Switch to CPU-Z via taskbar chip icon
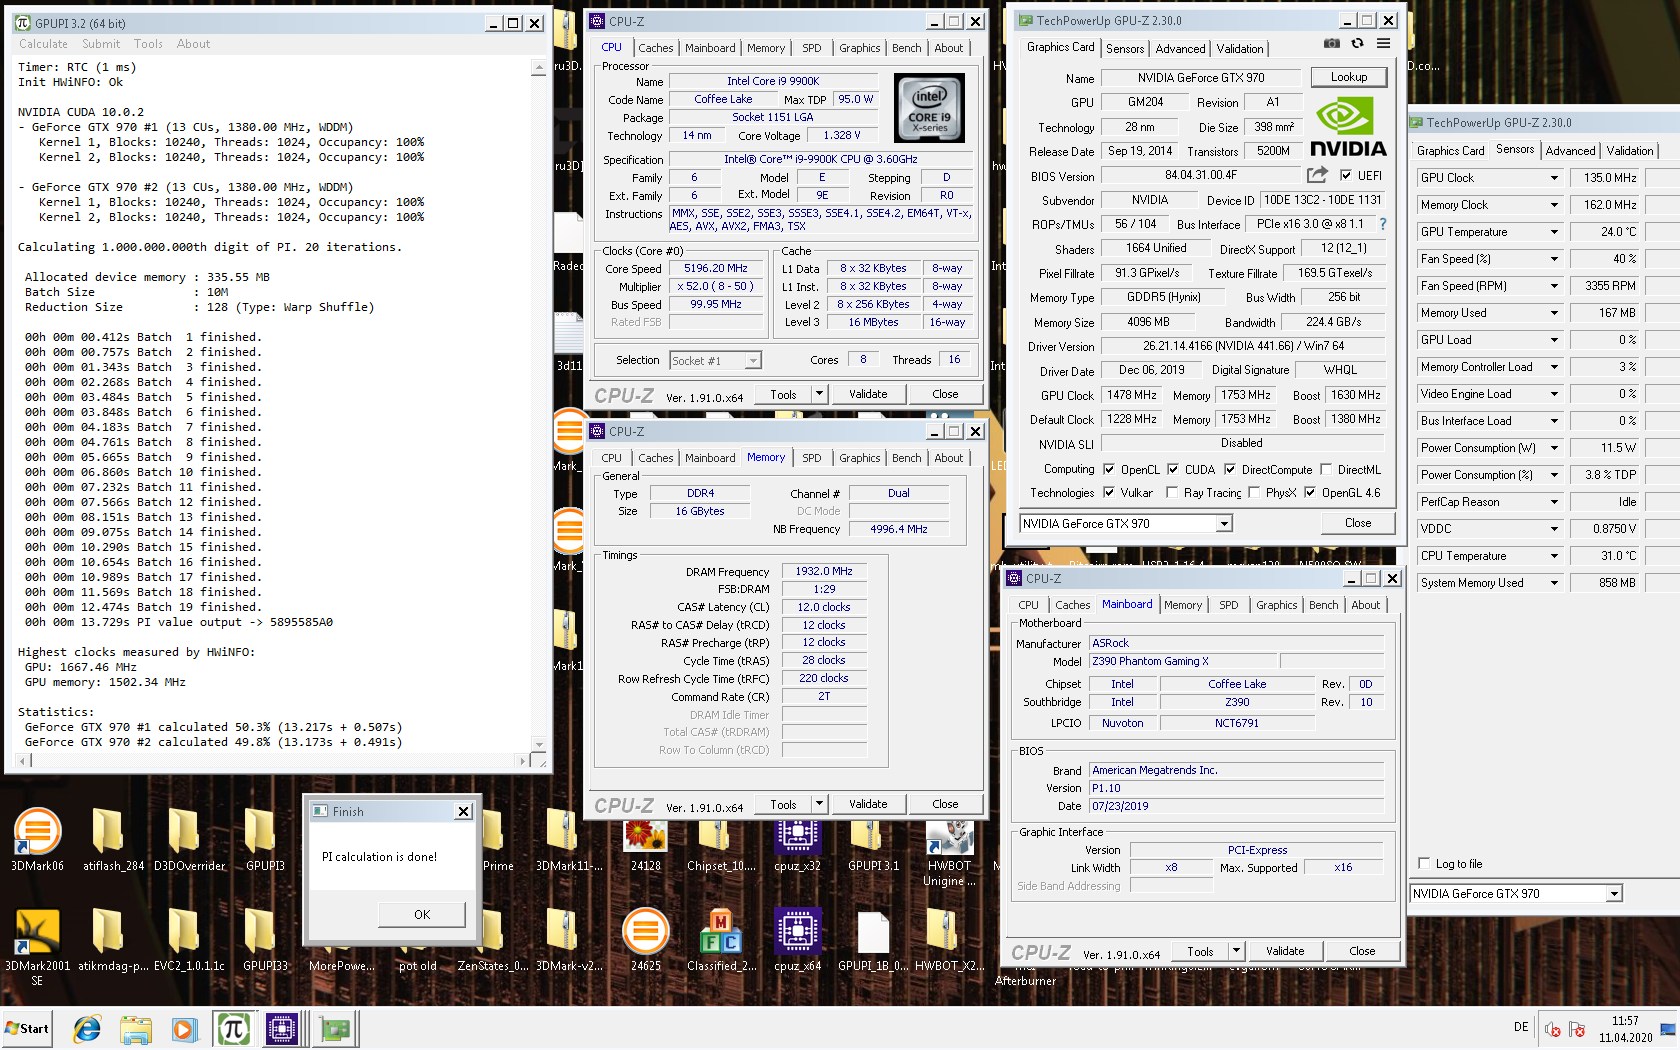 click(281, 1028)
